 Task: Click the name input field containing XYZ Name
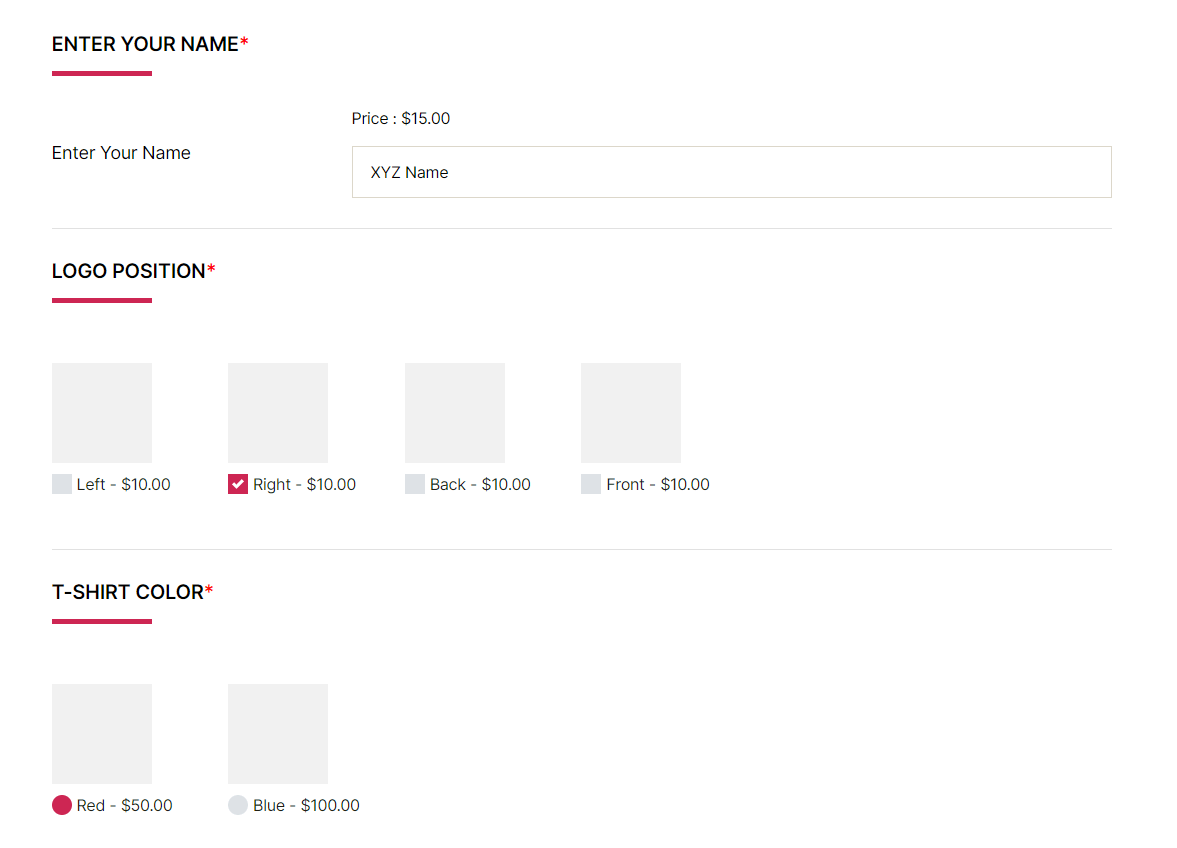[731, 172]
